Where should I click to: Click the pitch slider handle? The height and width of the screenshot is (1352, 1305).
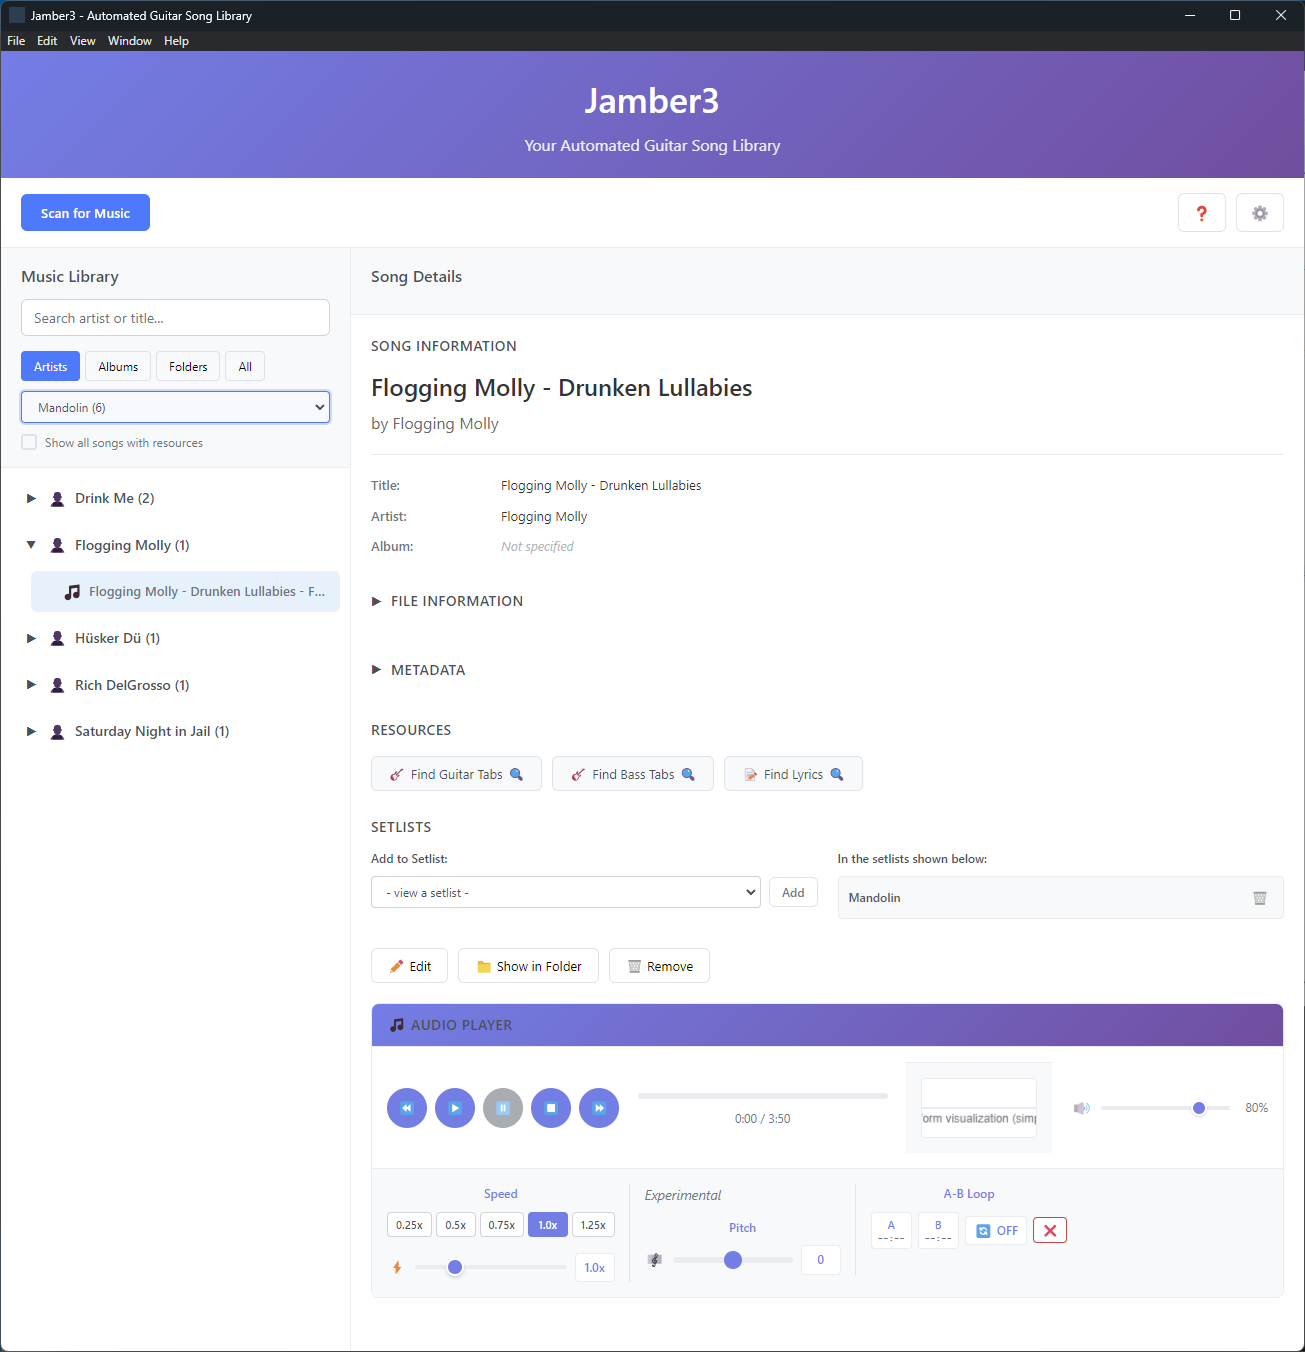[x=733, y=1260]
